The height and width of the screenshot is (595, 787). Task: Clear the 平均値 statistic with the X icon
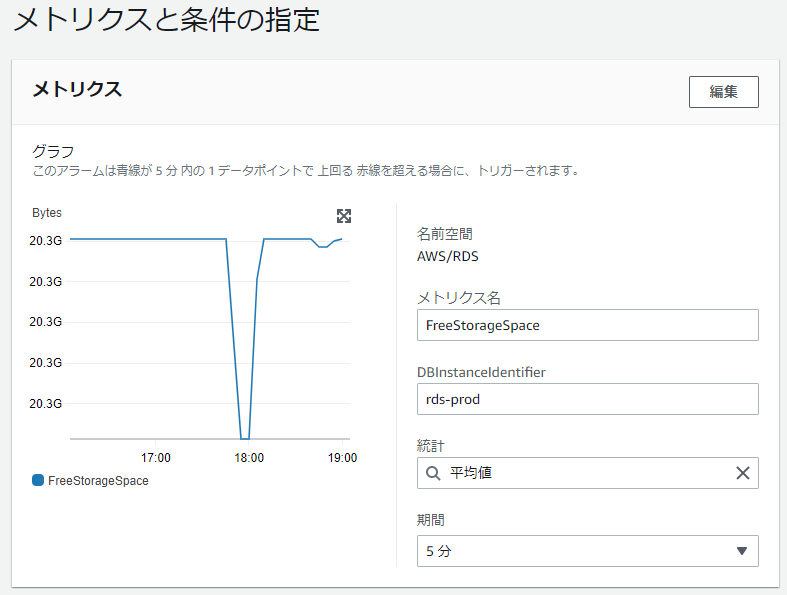coord(742,473)
